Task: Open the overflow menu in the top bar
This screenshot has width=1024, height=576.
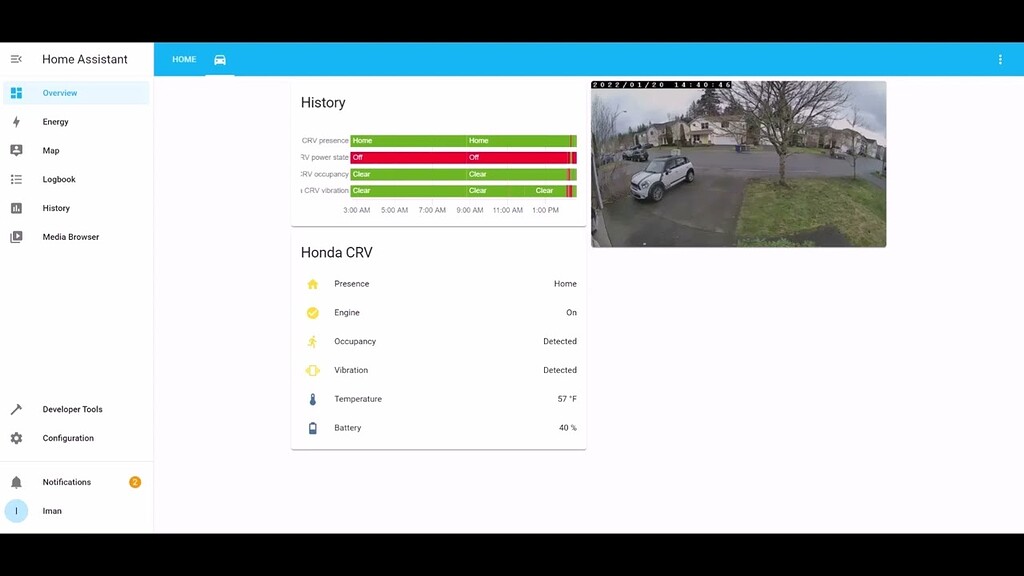Action: (999, 59)
